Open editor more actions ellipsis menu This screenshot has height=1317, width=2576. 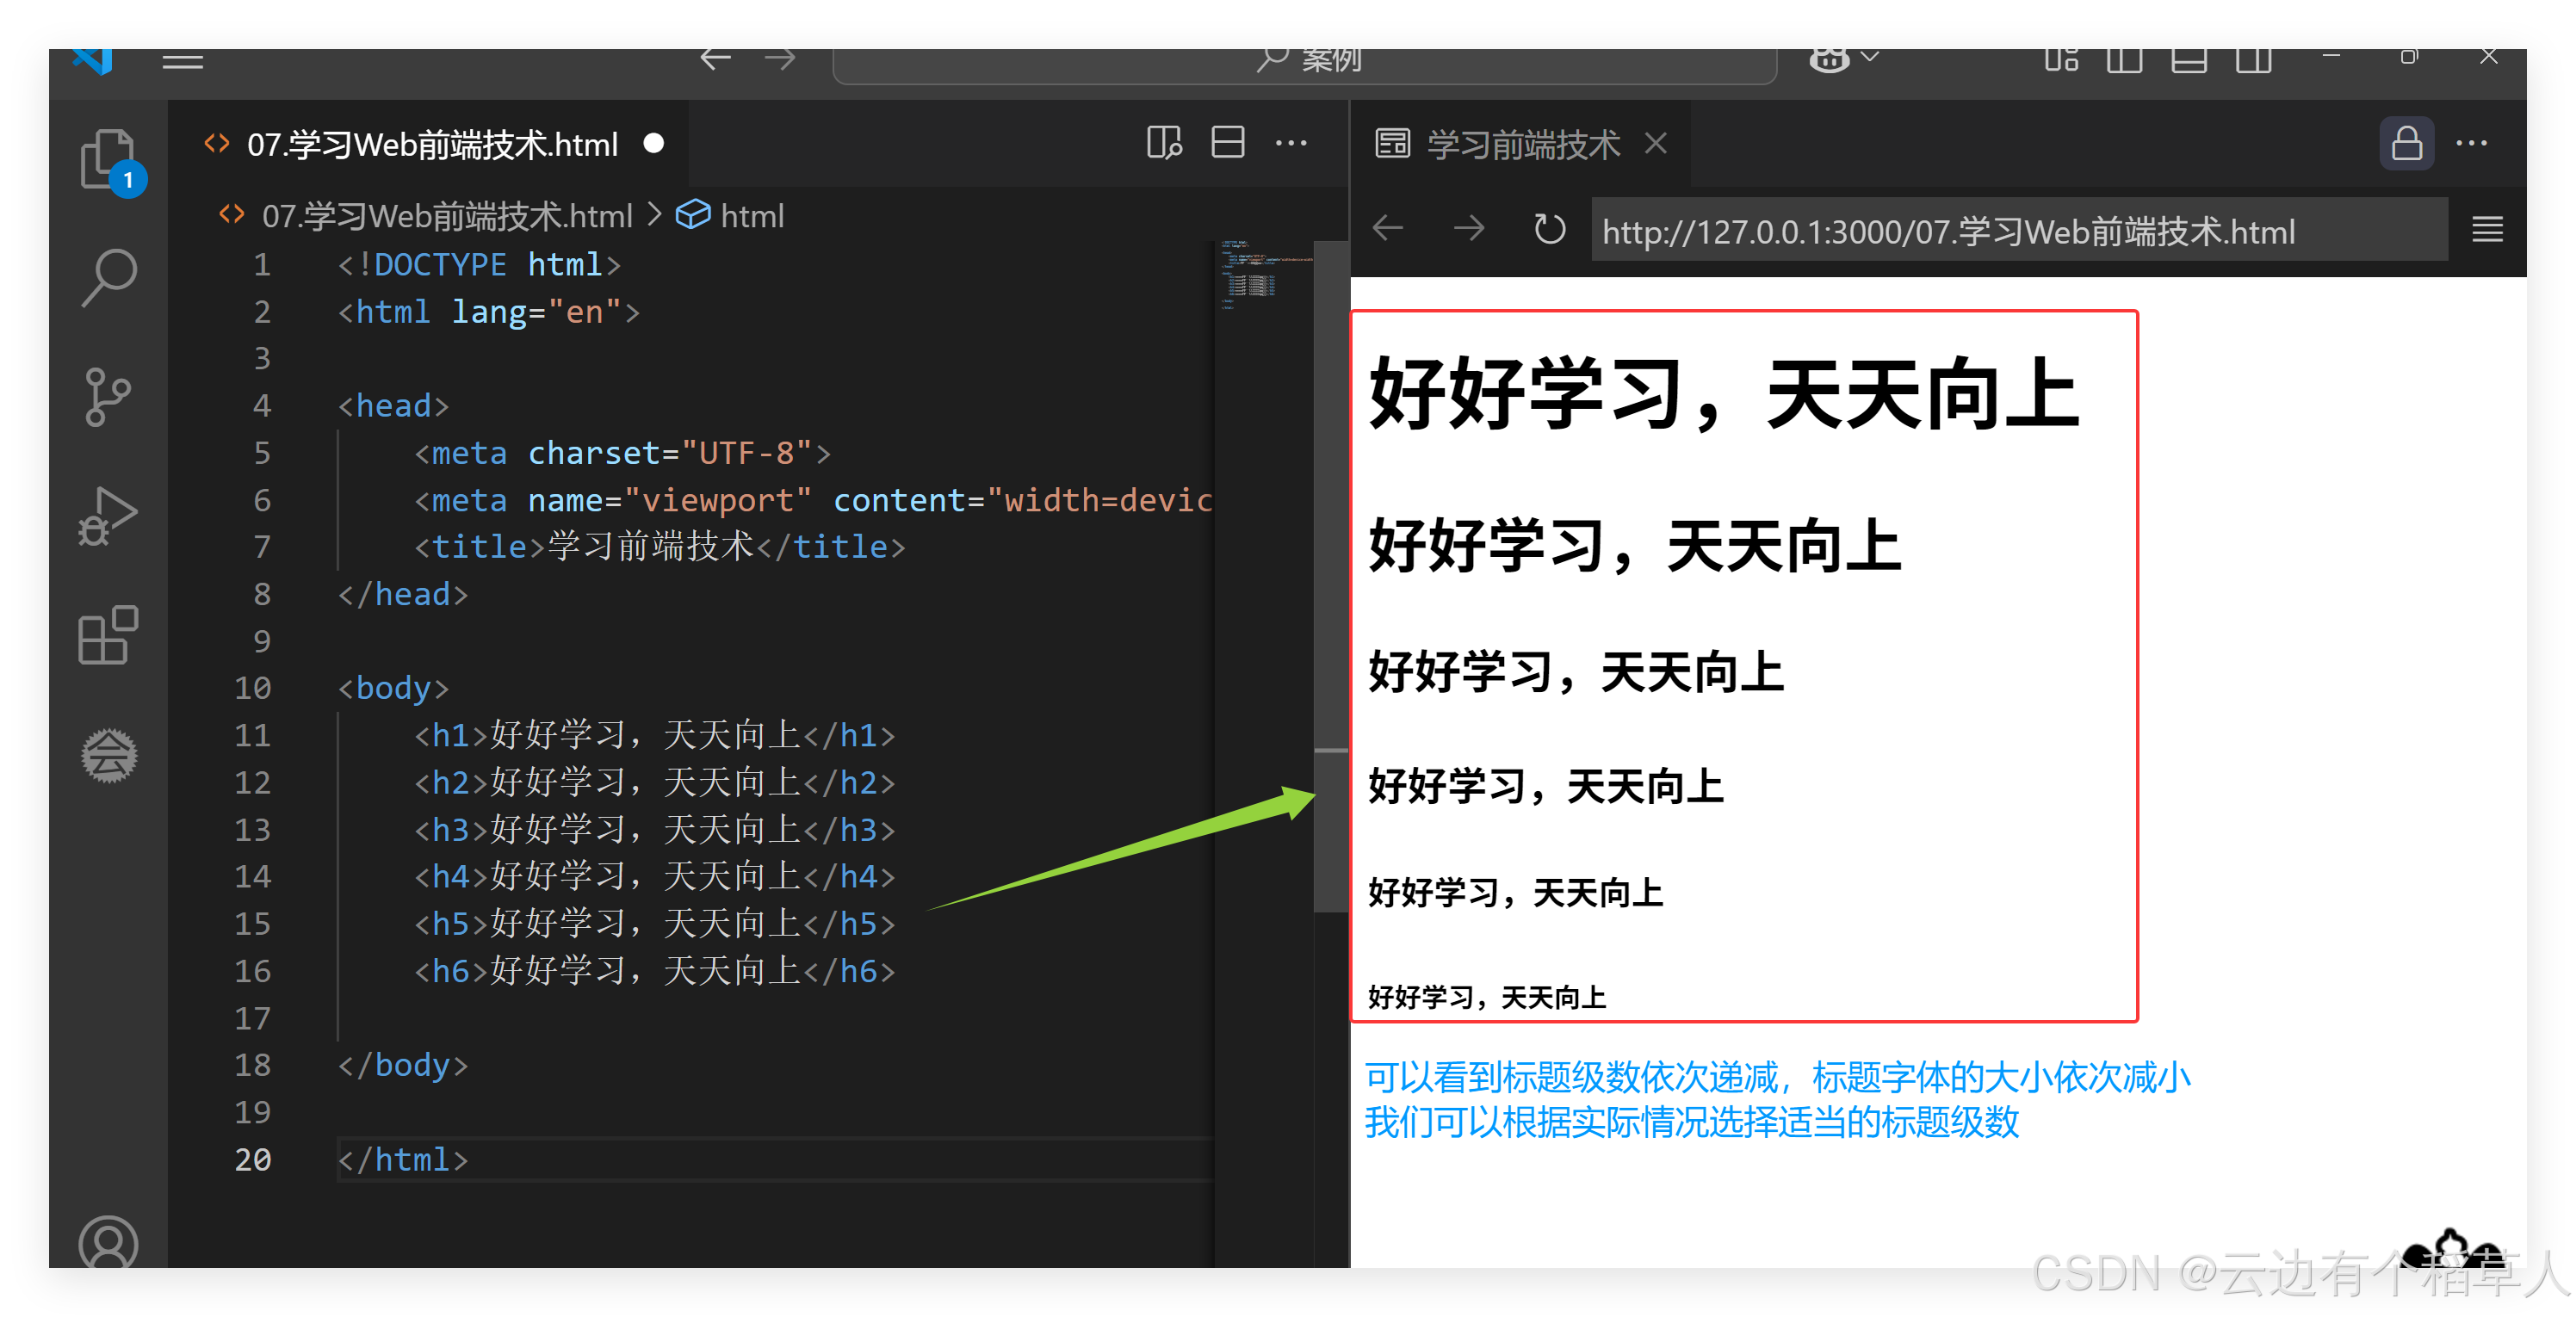point(1291,143)
